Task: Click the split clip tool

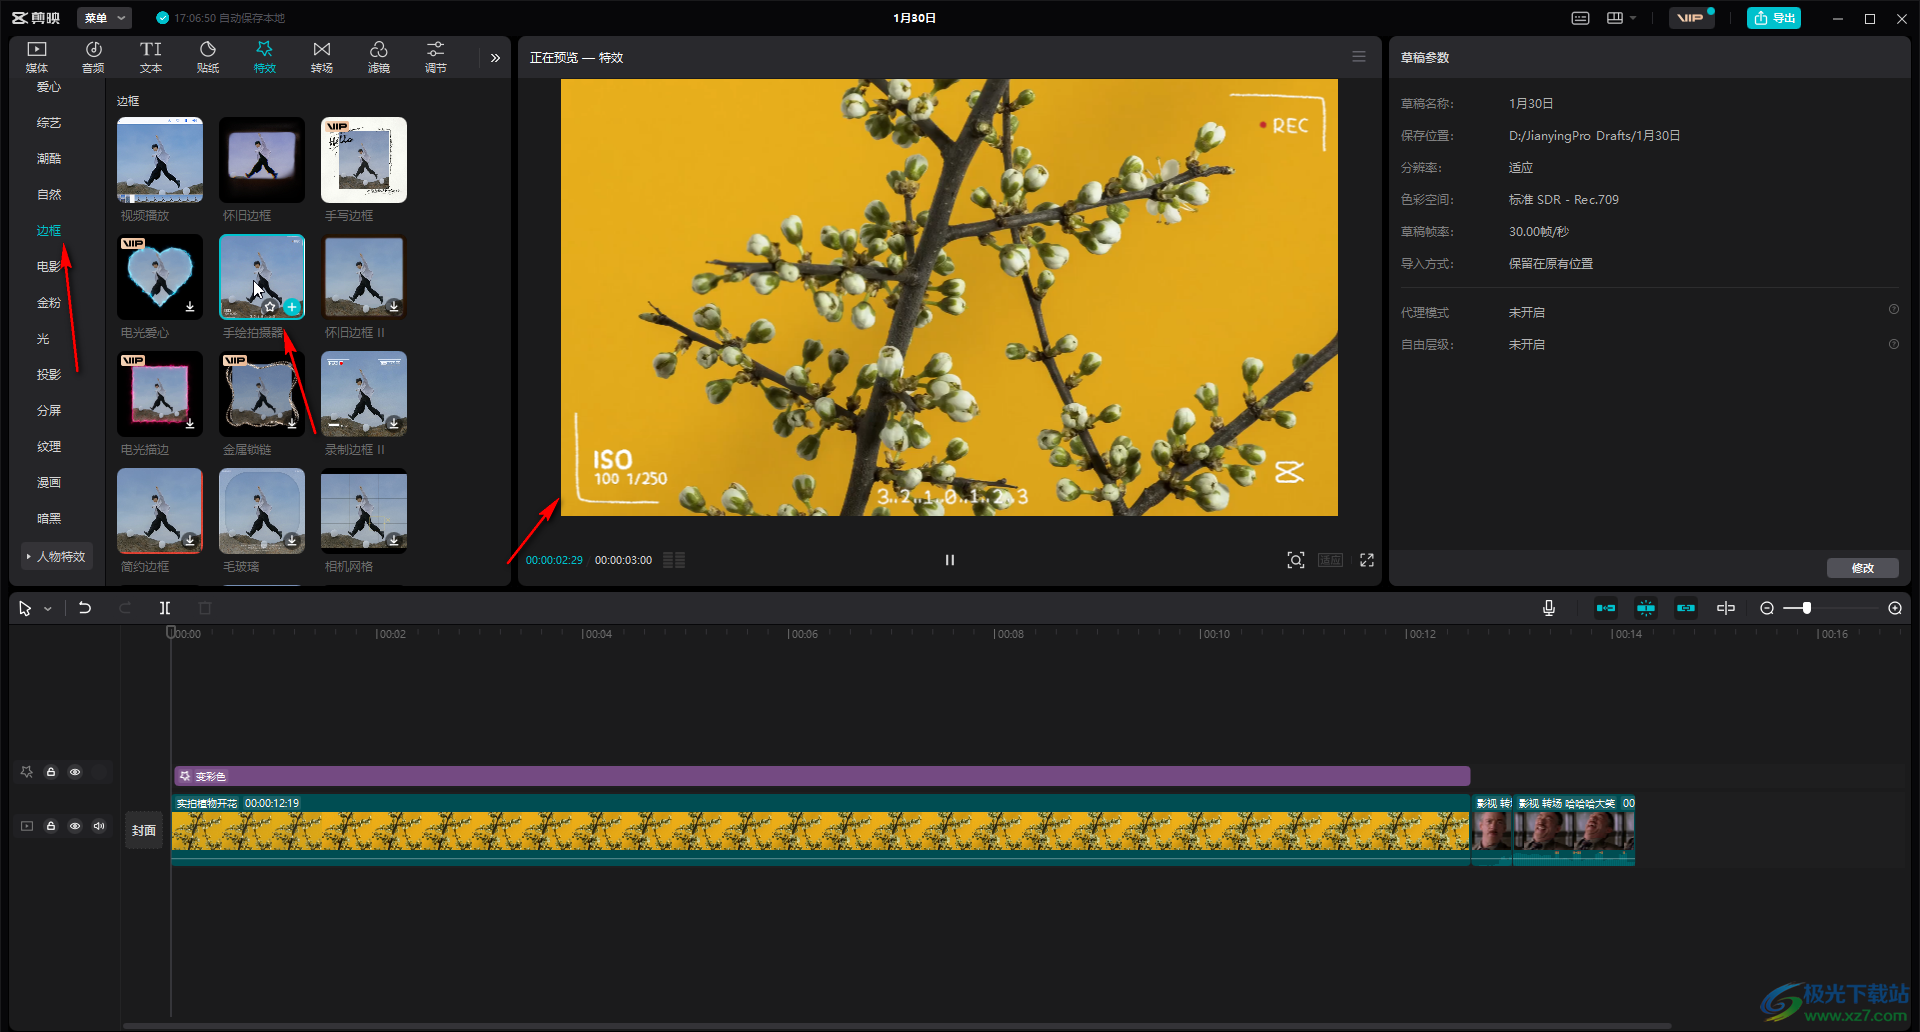Action: [165, 608]
